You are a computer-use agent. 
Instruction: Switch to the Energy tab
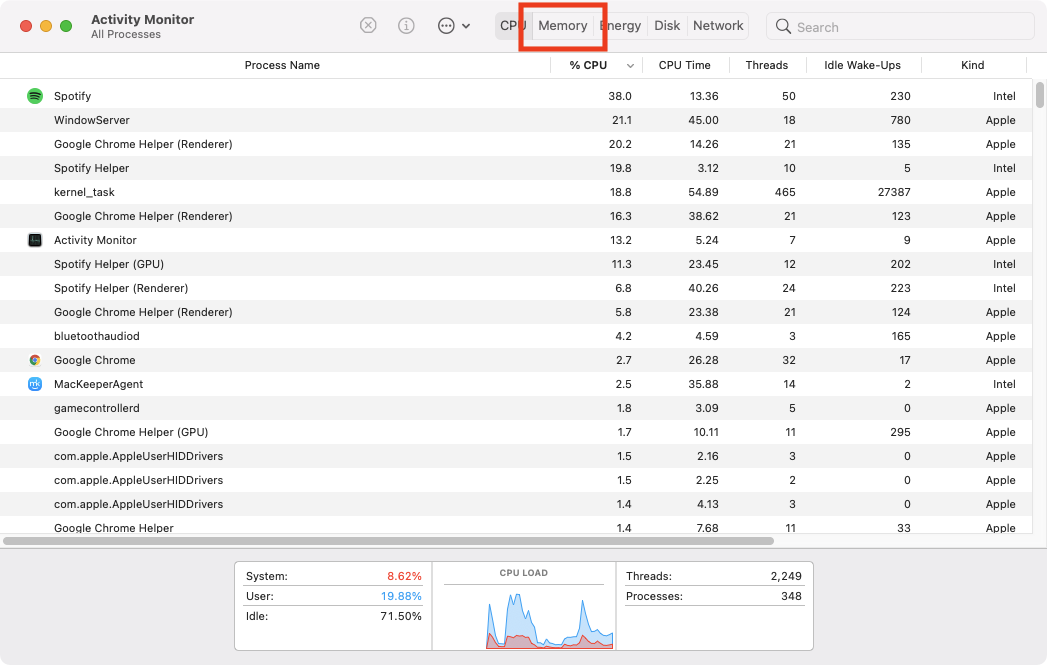pos(620,25)
